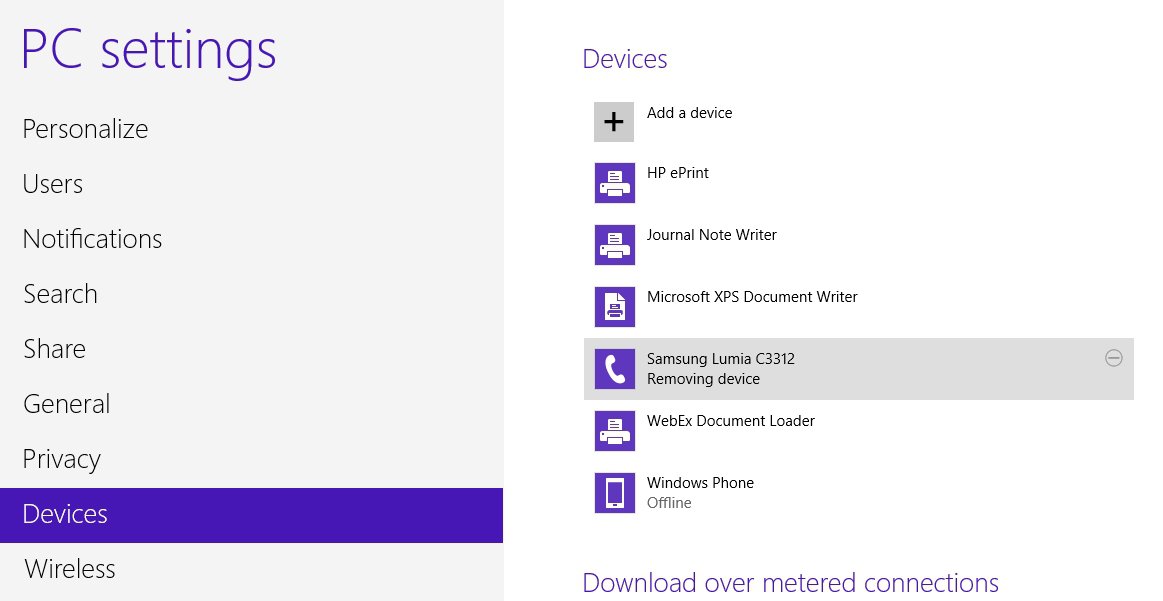Click the Devices section heading

[x=625, y=59]
